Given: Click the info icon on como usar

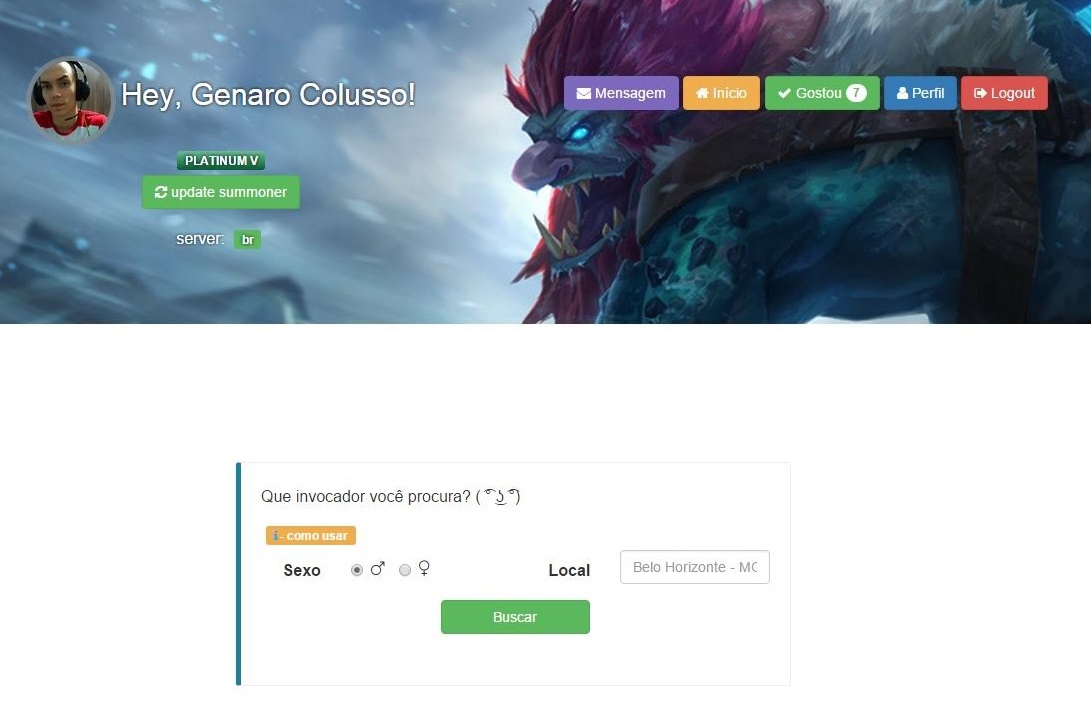Looking at the screenshot, I should click(x=276, y=536).
